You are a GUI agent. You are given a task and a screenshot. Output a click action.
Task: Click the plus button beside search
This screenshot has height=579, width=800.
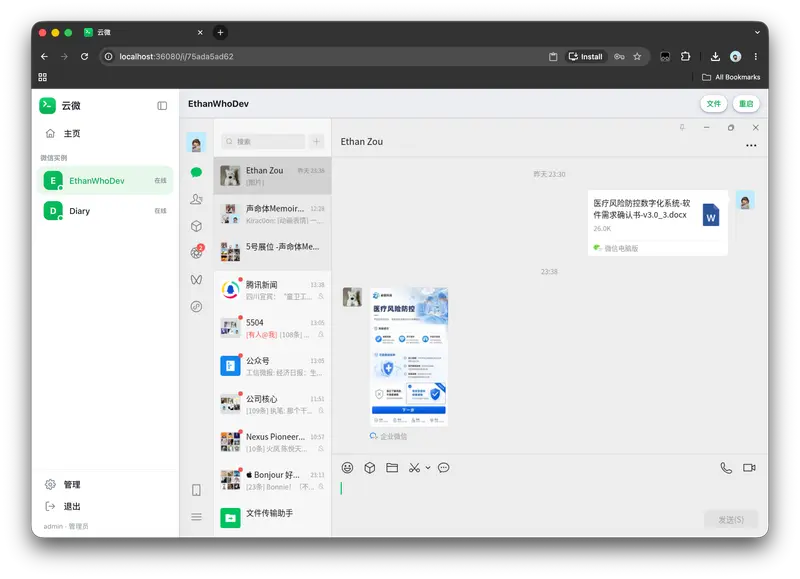(x=316, y=141)
